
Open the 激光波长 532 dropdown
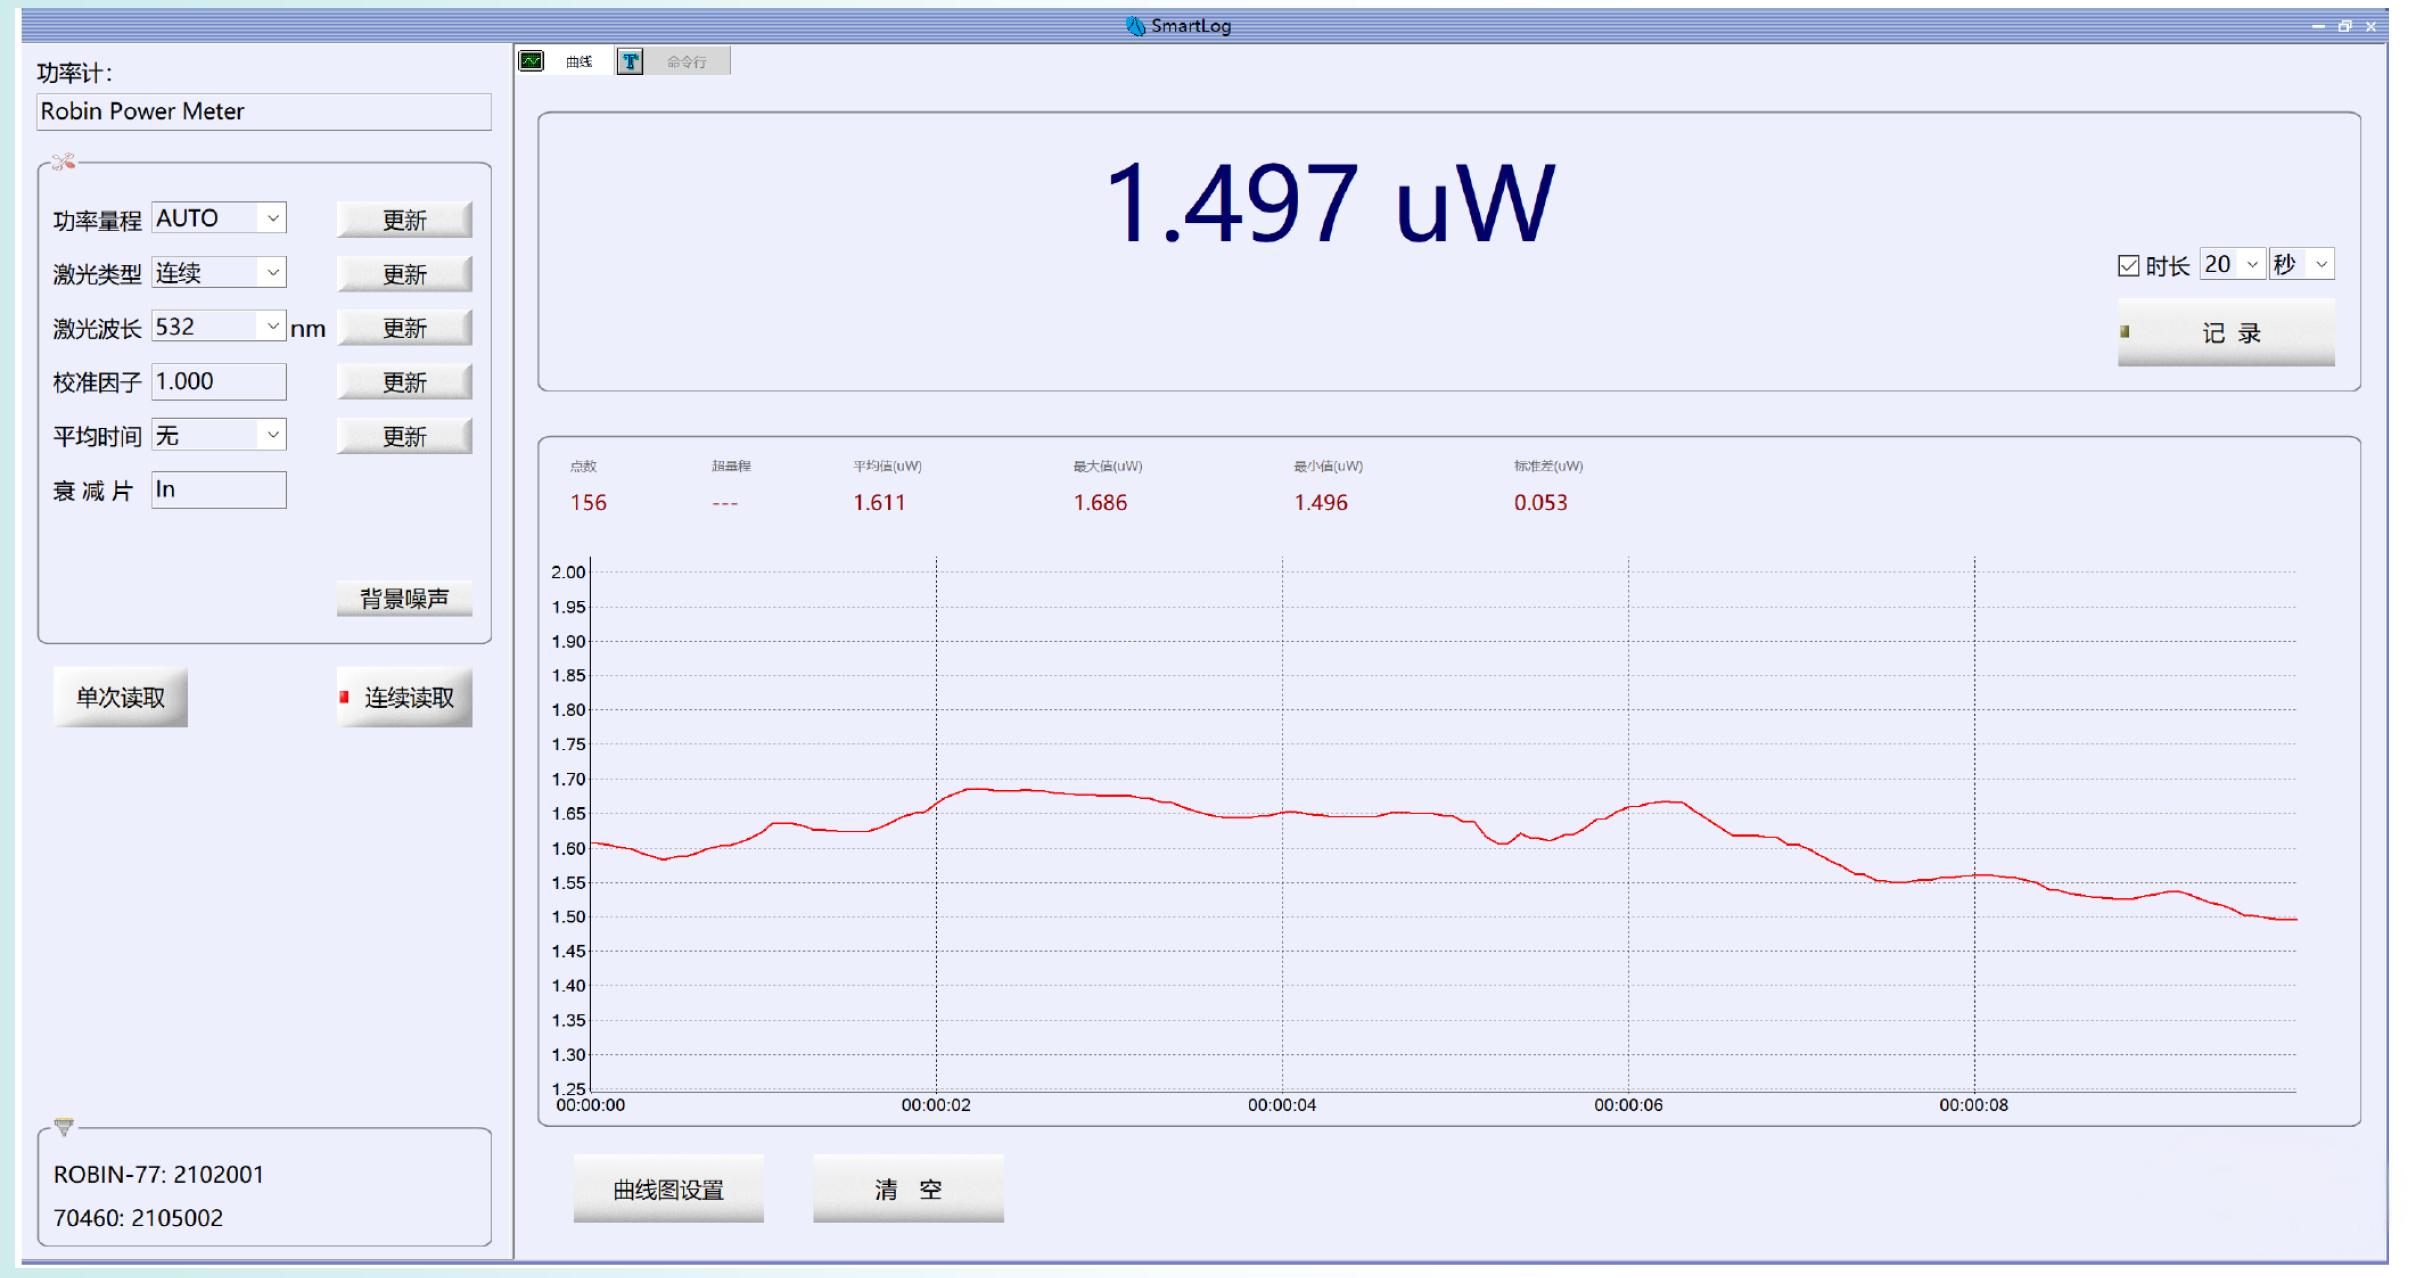(219, 326)
